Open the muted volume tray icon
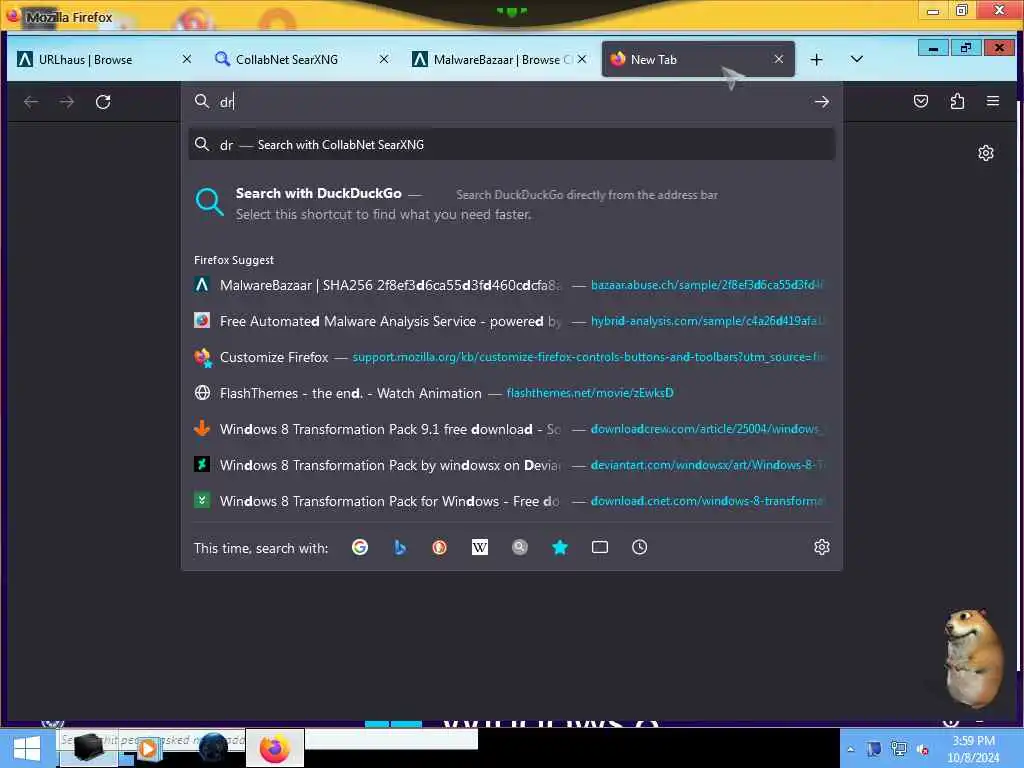 point(922,750)
